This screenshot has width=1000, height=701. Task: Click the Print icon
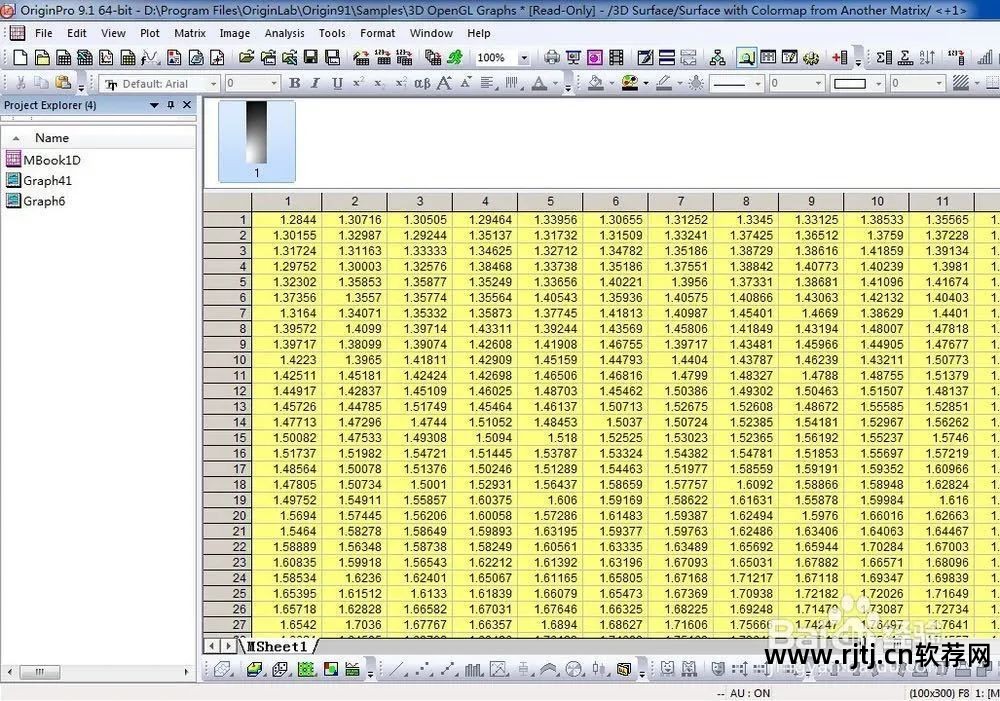tap(552, 58)
